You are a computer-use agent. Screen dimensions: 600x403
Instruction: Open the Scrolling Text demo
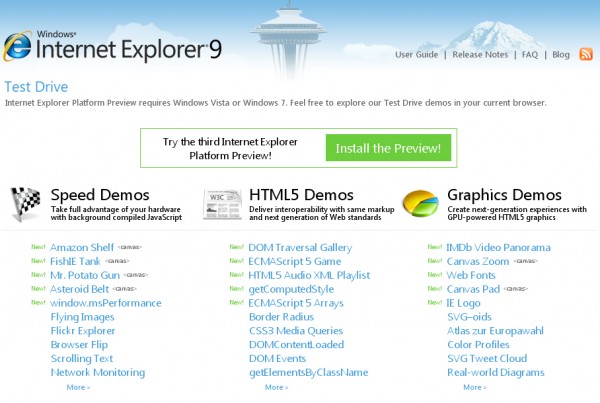tap(82, 359)
